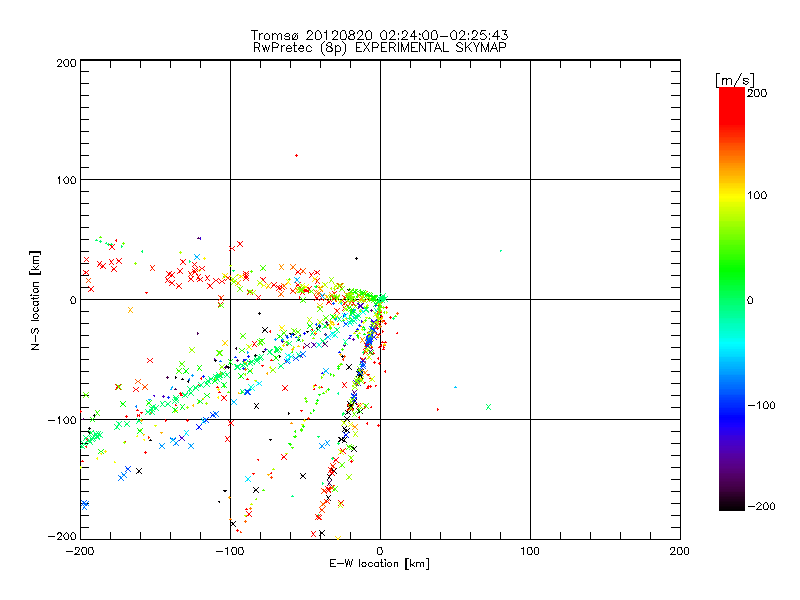Click the x-axis tick label '0' below the plot

coord(380,551)
